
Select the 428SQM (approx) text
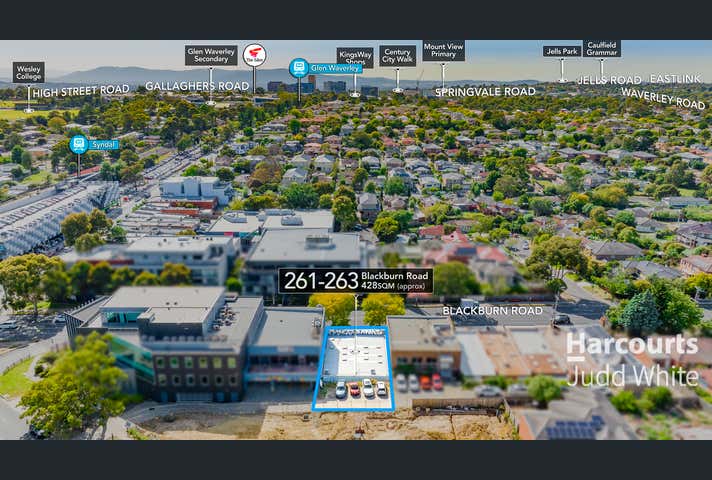[394, 286]
